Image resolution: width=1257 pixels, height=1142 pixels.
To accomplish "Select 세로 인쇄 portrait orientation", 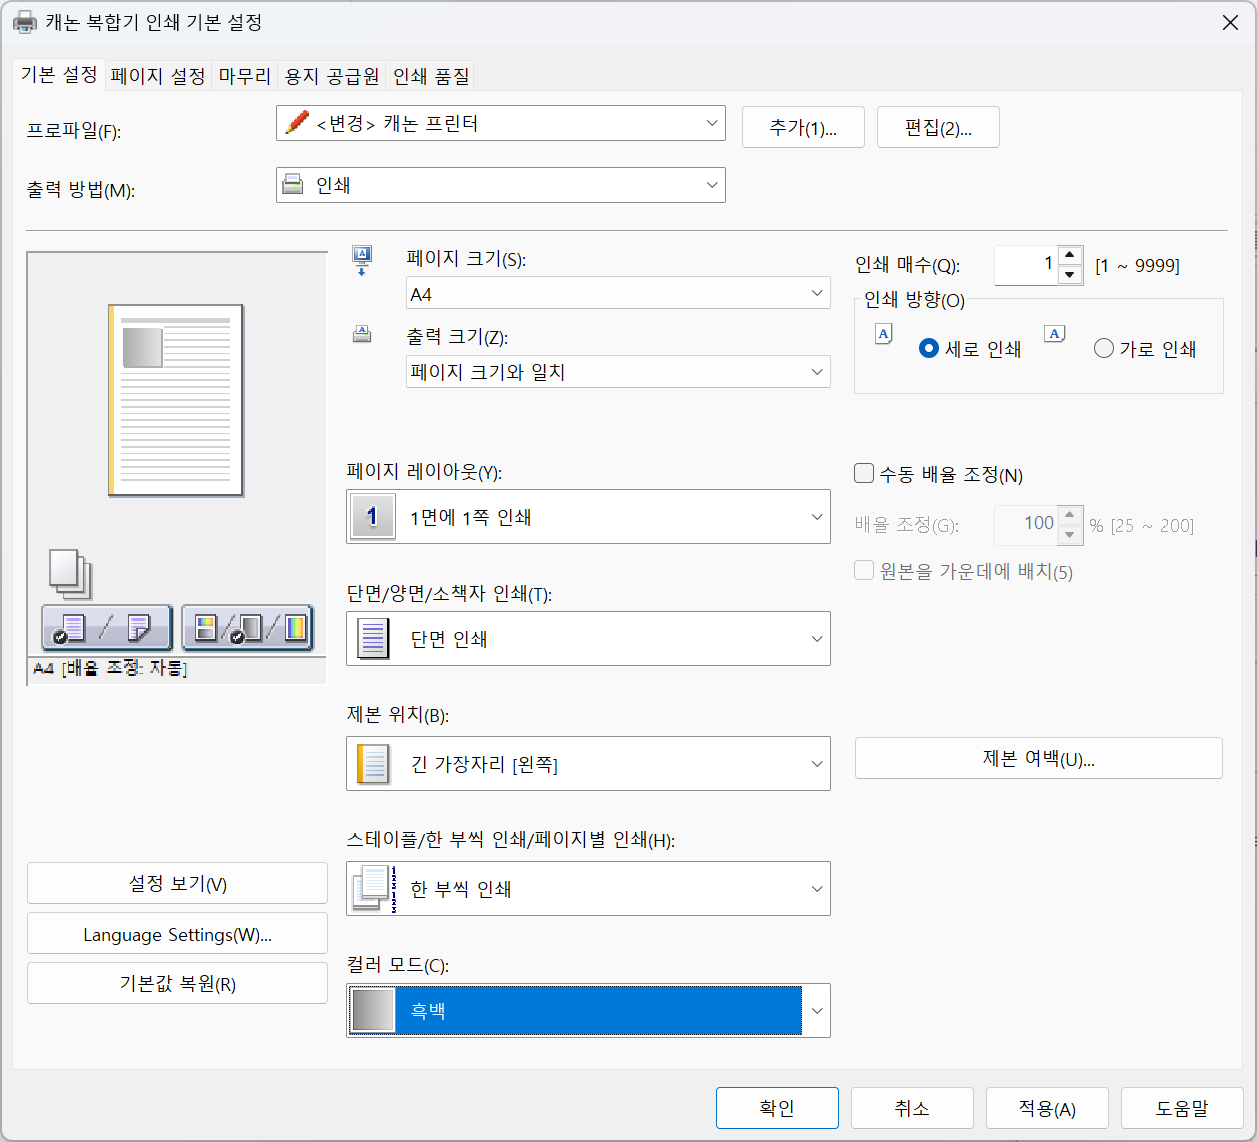I will 929,349.
